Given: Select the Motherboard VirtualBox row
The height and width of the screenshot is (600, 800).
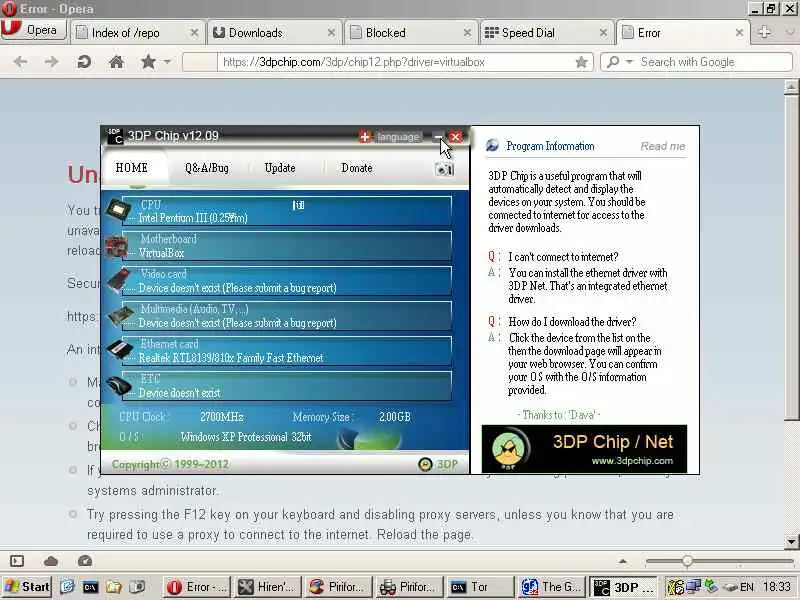Looking at the screenshot, I should click(287, 246).
